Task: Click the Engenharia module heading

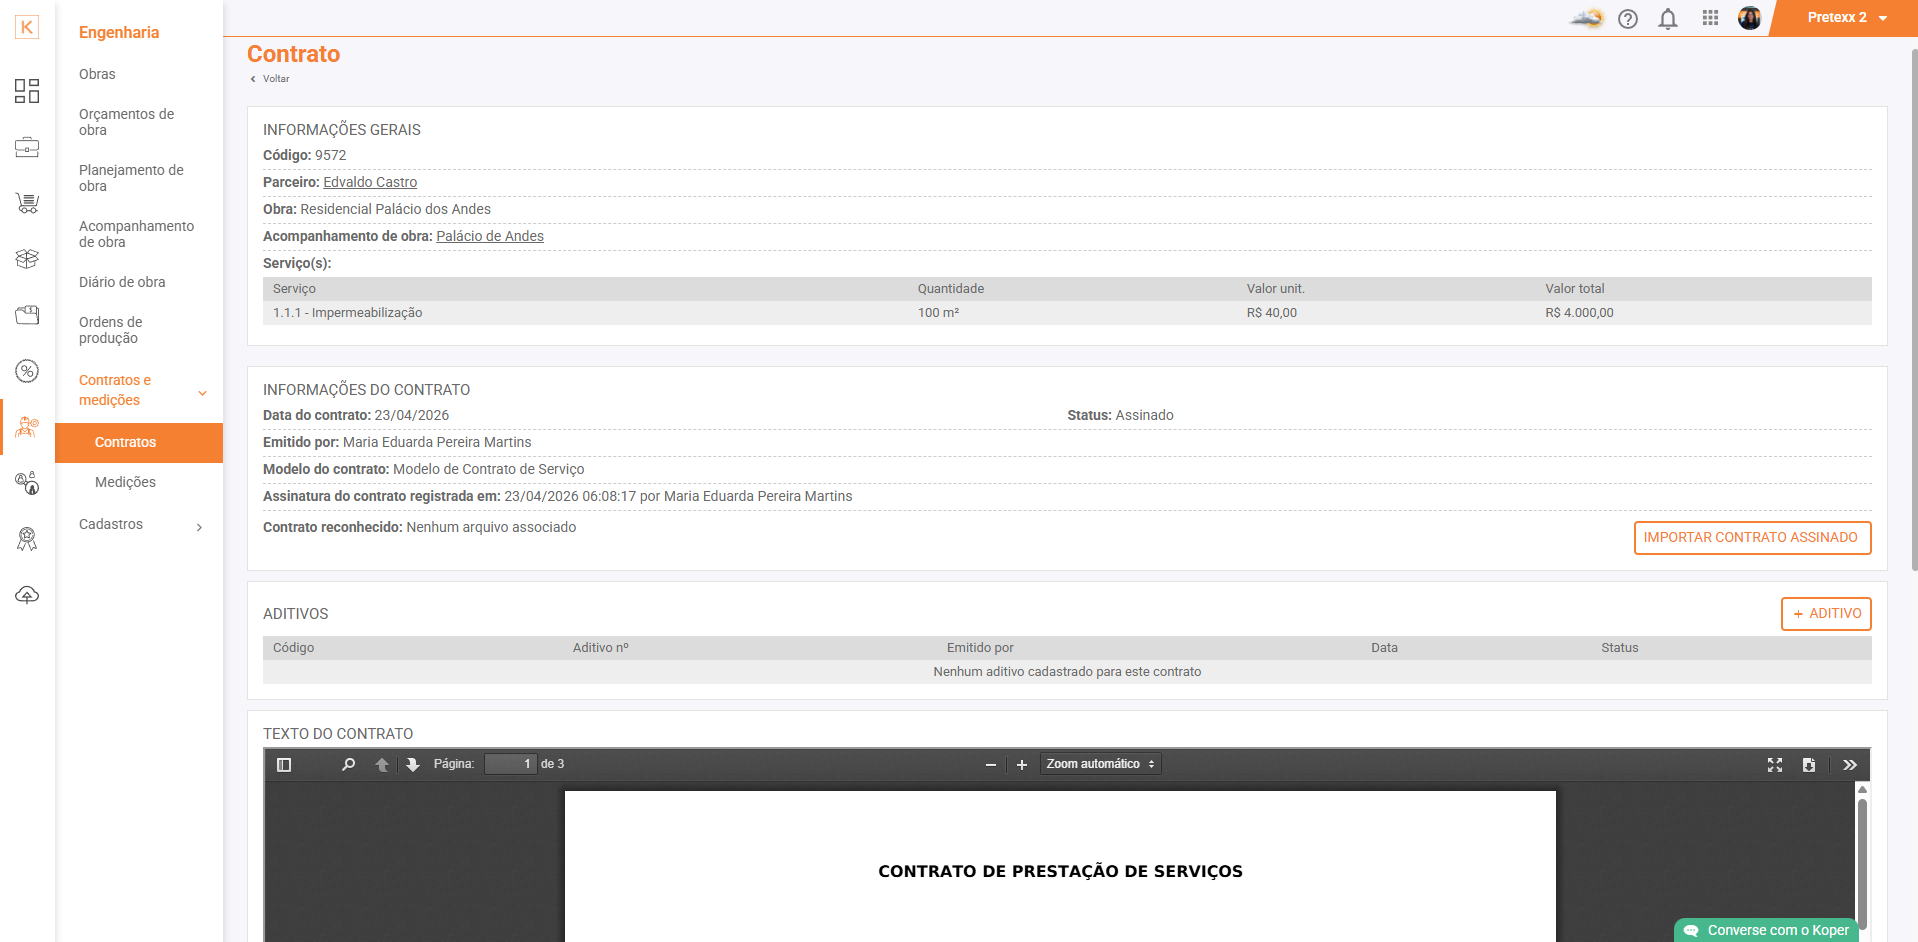Action: point(119,32)
